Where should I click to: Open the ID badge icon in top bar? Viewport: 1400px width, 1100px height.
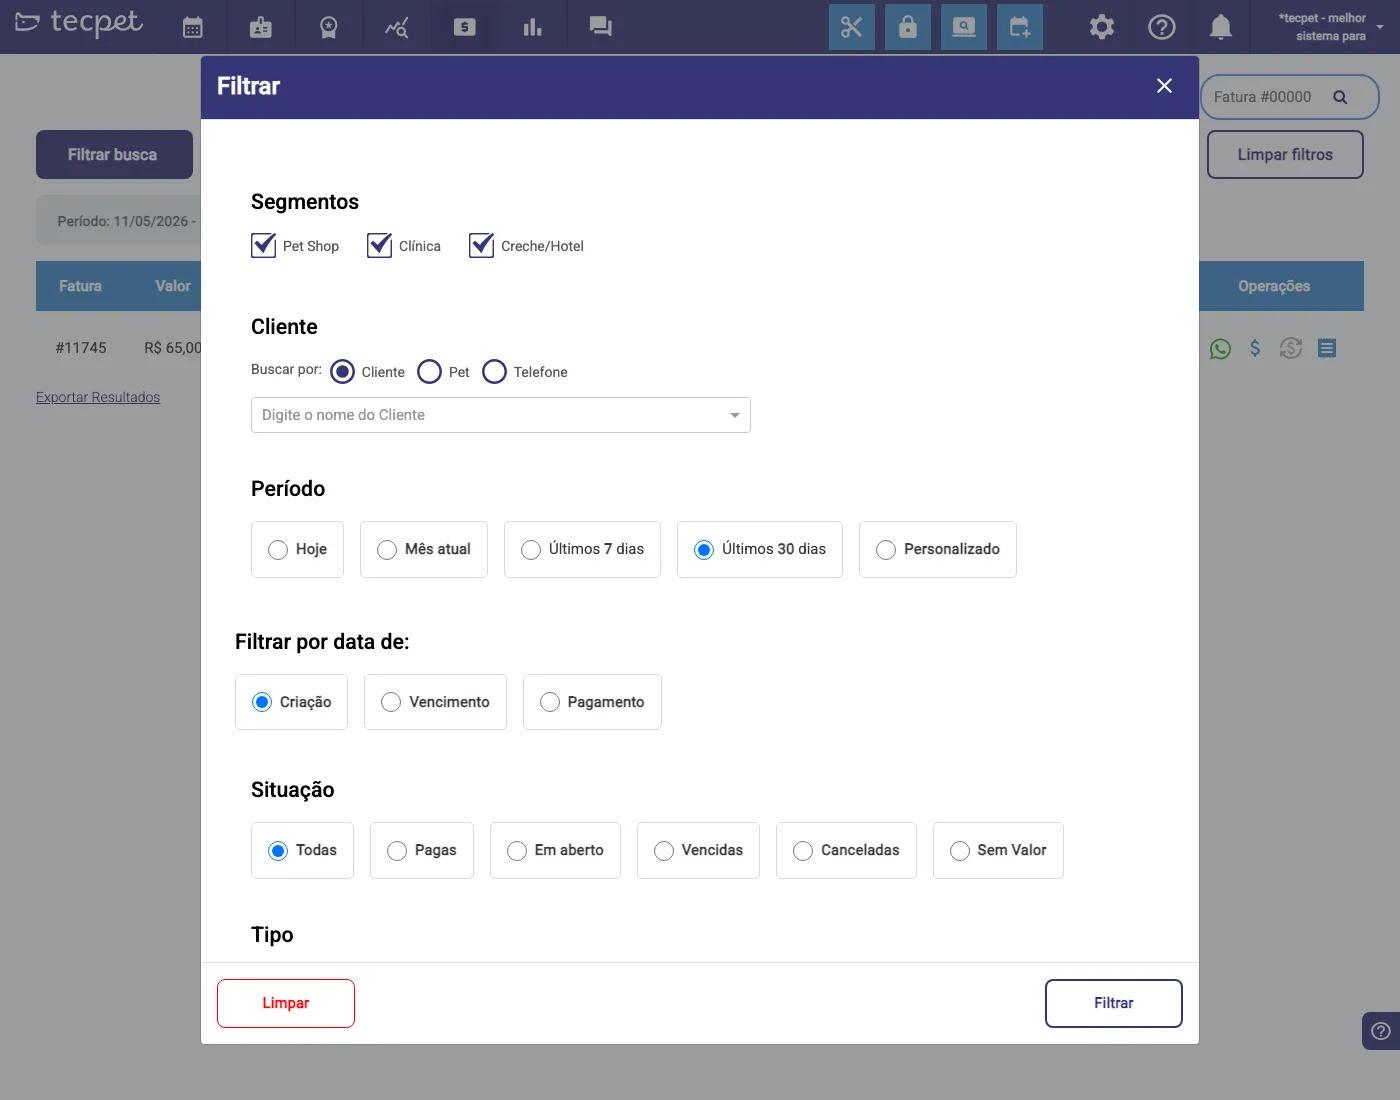click(261, 27)
